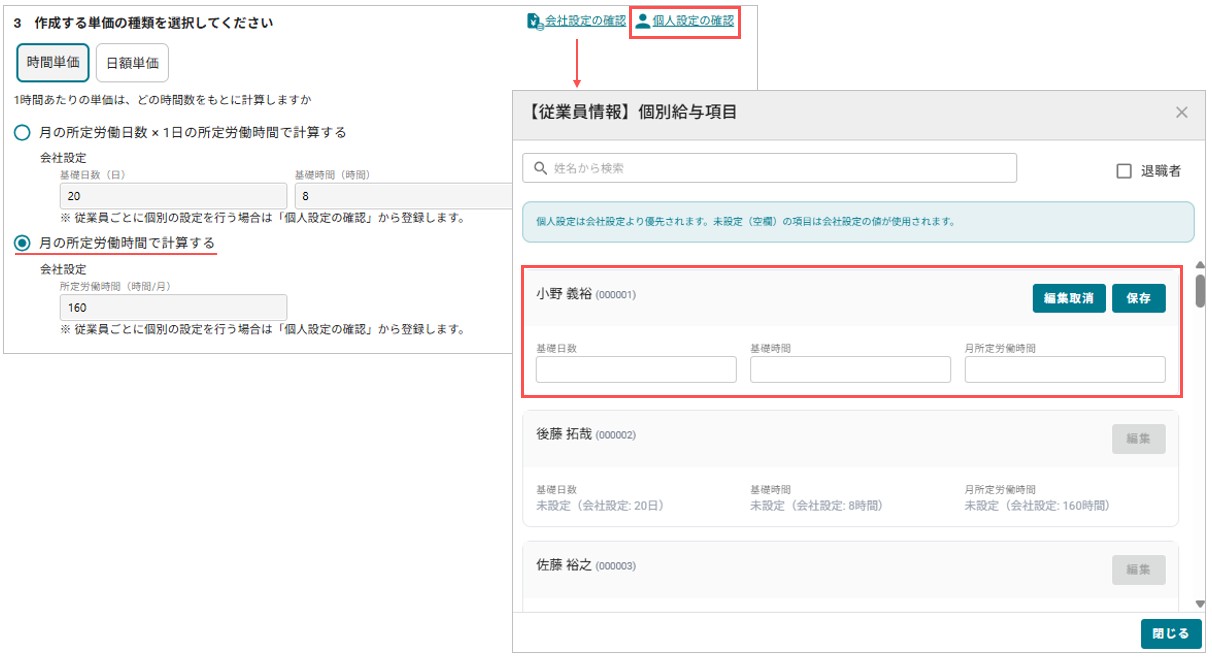Viewport: 1212px width, 657px height.
Task: Click the heading 作成する単価の種類を選択してください
Action: [153, 22]
